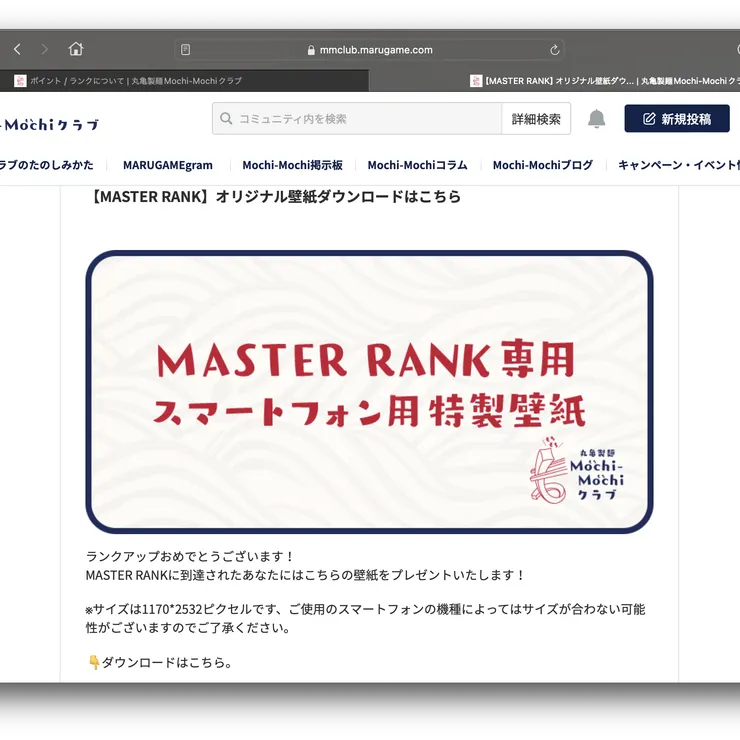The width and height of the screenshot is (740, 740).
Task: Open Mochi-Mochiブログ
Action: [x=543, y=165]
